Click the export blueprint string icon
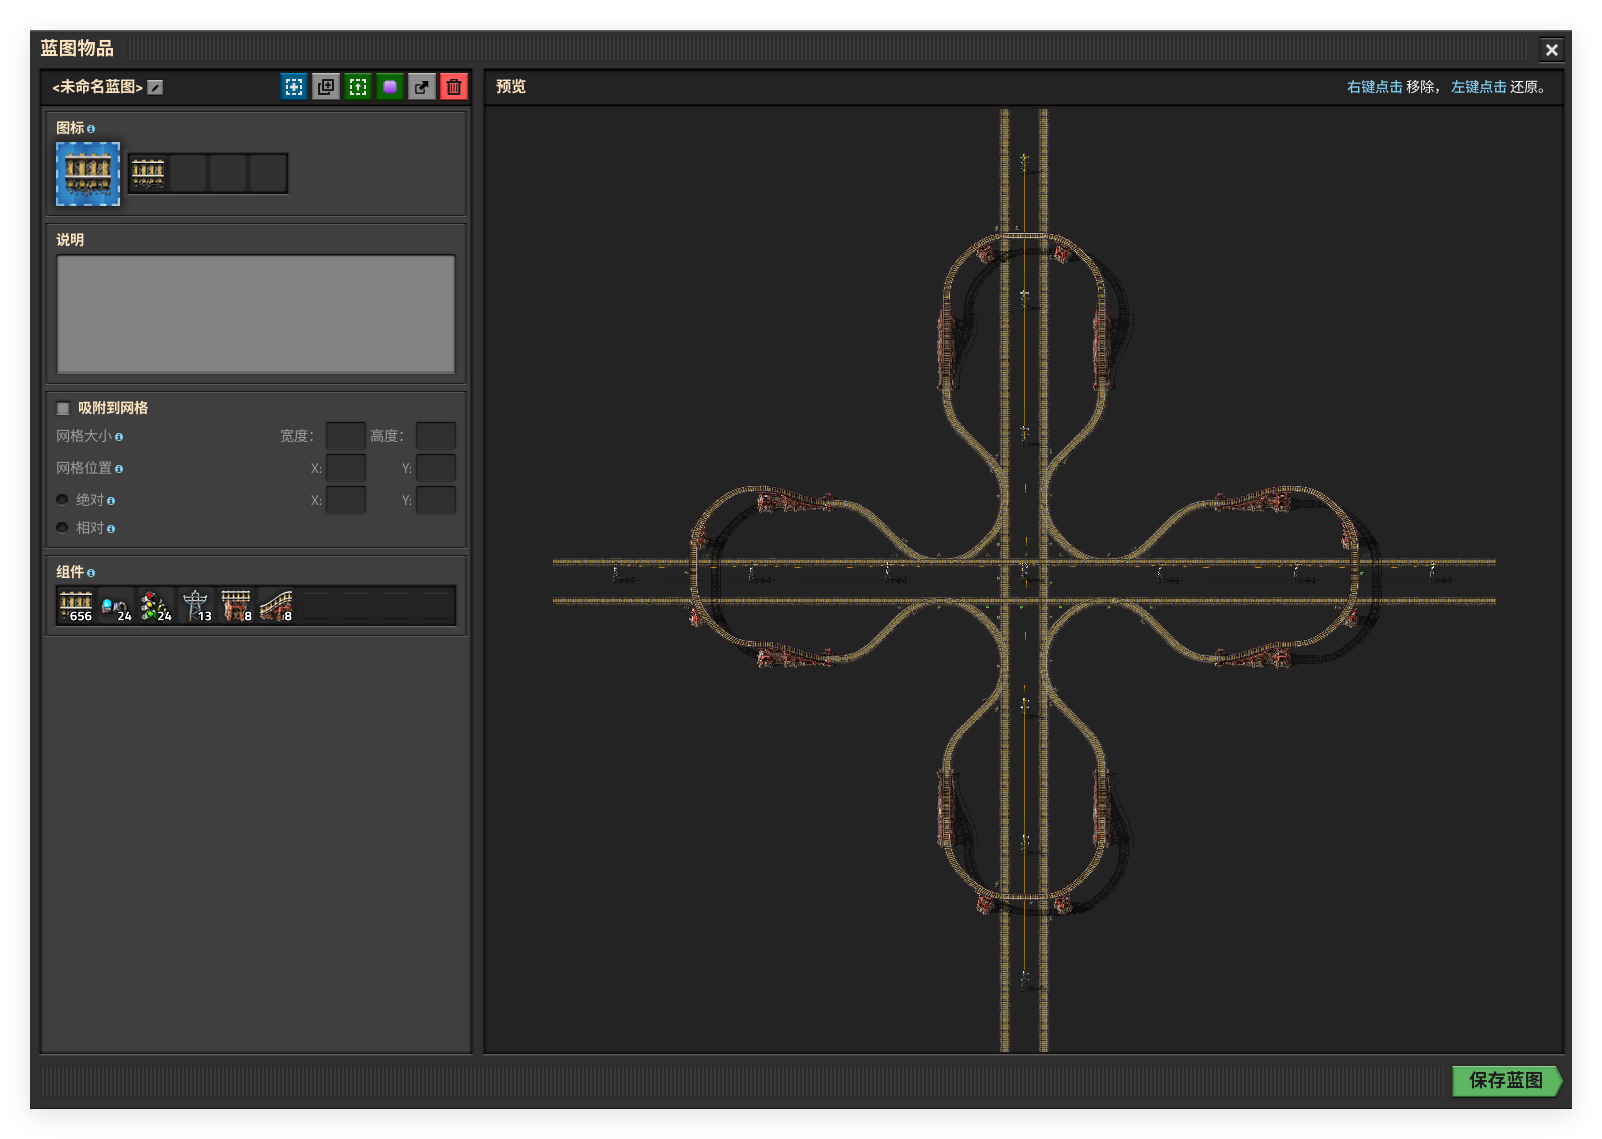Image resolution: width=1602 pixels, height=1139 pixels. tap(422, 87)
